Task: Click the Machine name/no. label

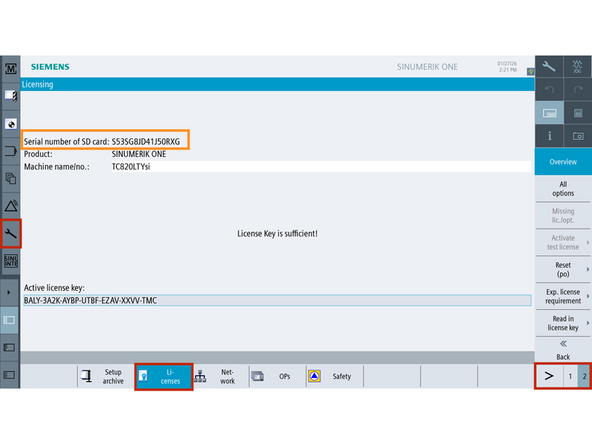Action: 57,166
